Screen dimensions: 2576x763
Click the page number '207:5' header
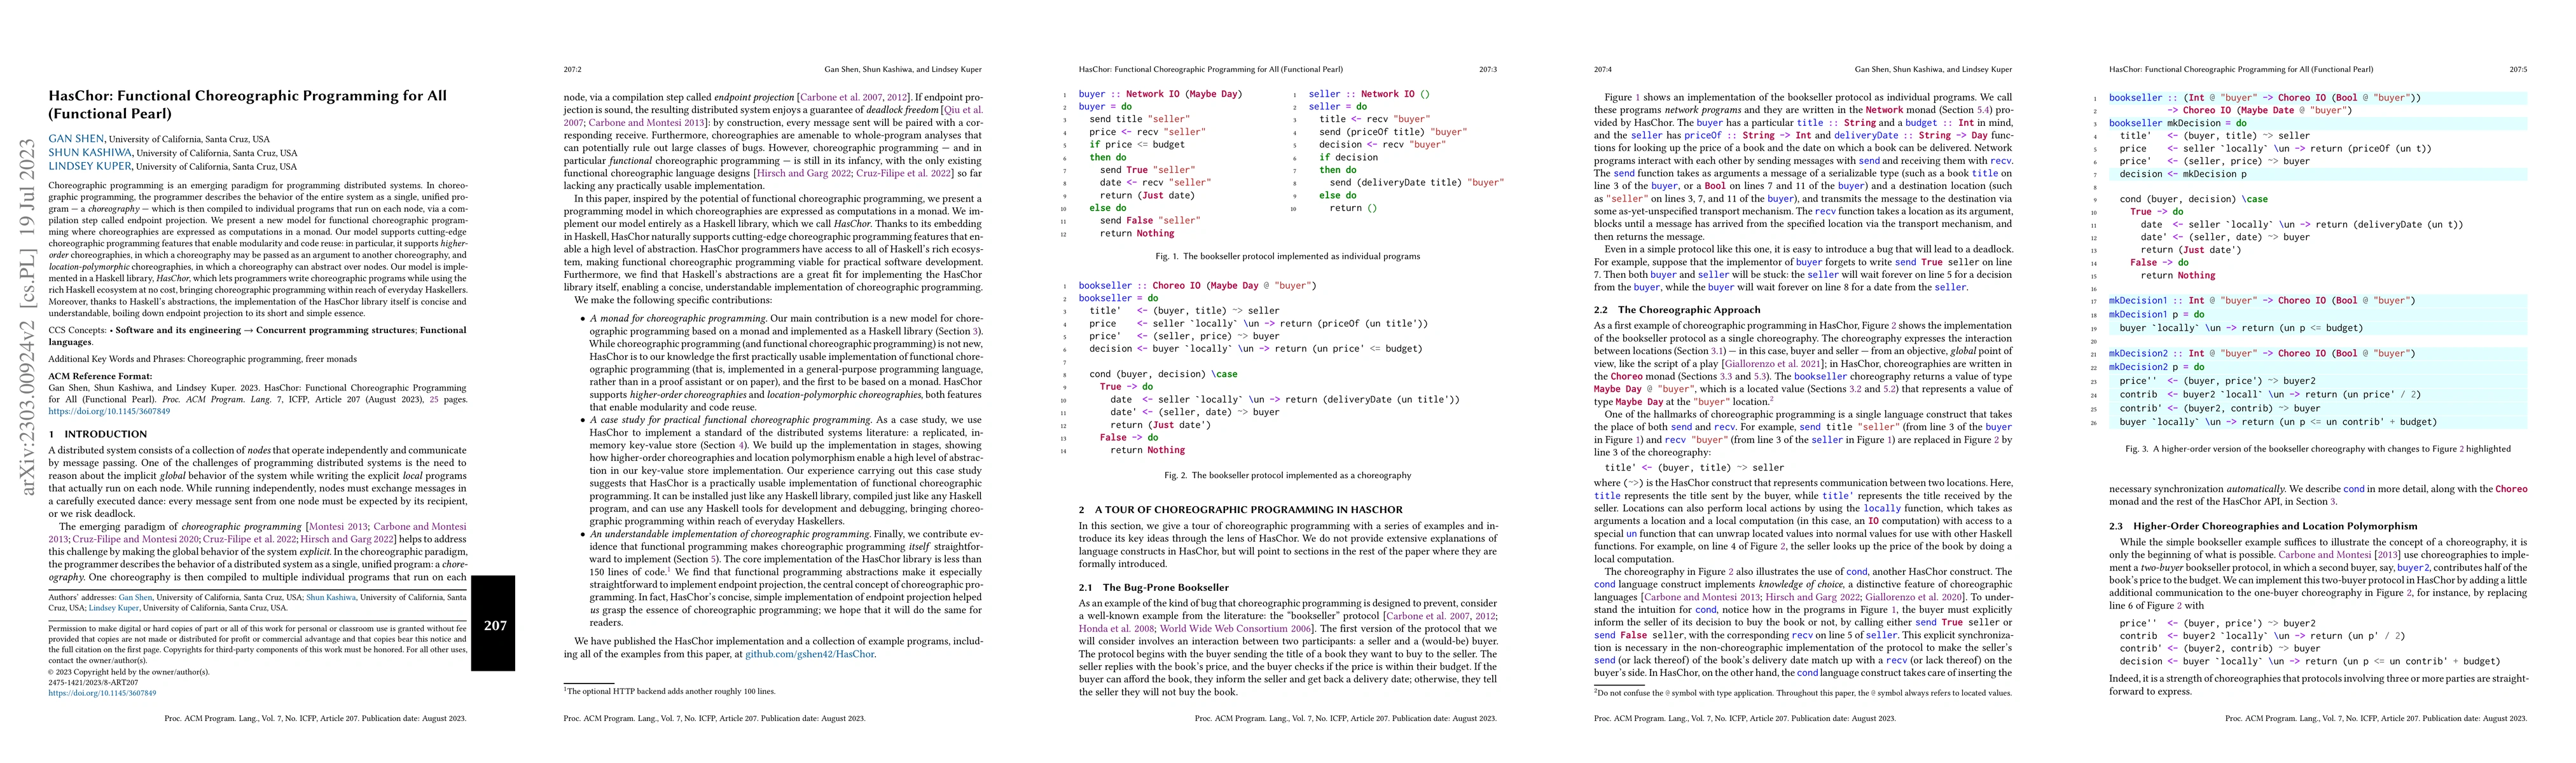pos(2518,70)
